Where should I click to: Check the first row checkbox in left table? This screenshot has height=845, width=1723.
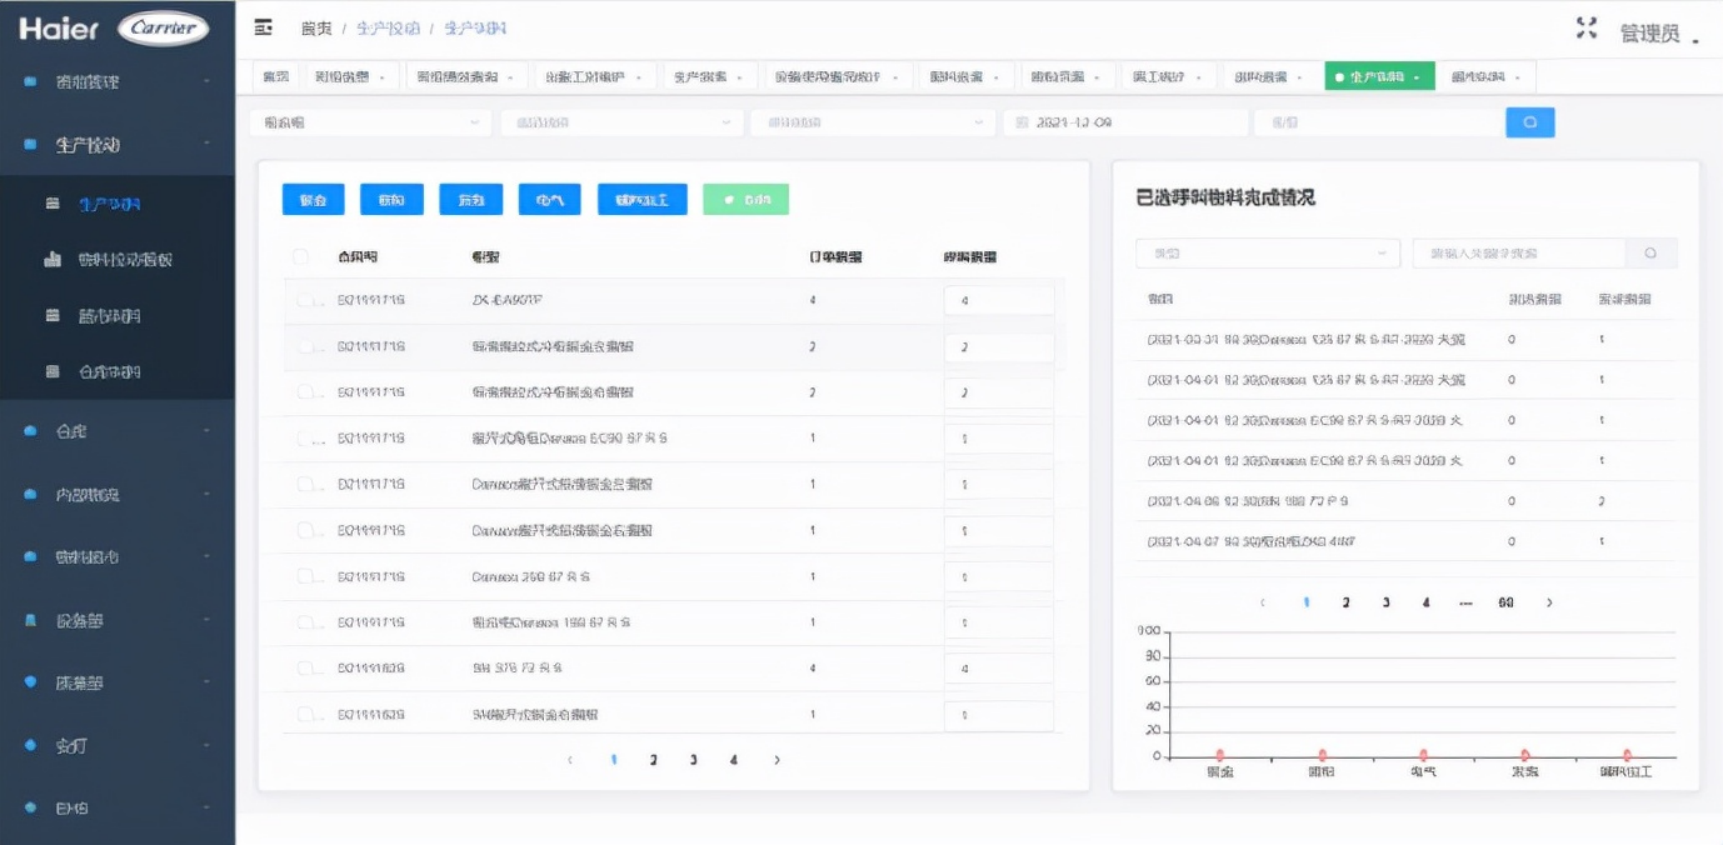point(305,300)
